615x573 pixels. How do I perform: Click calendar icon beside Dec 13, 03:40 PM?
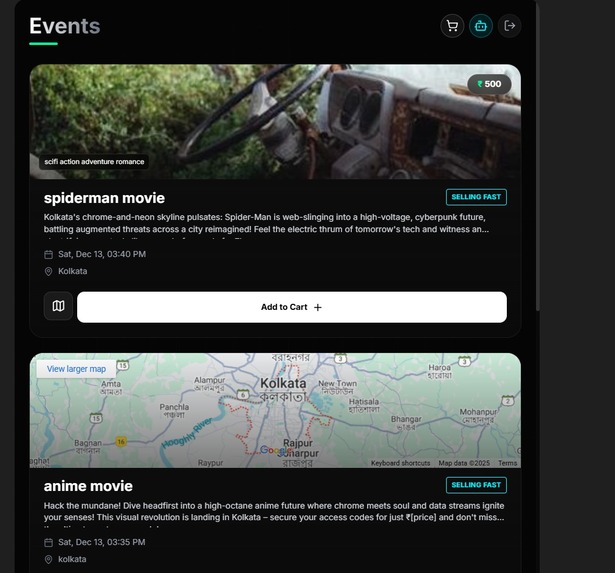pyautogui.click(x=49, y=255)
